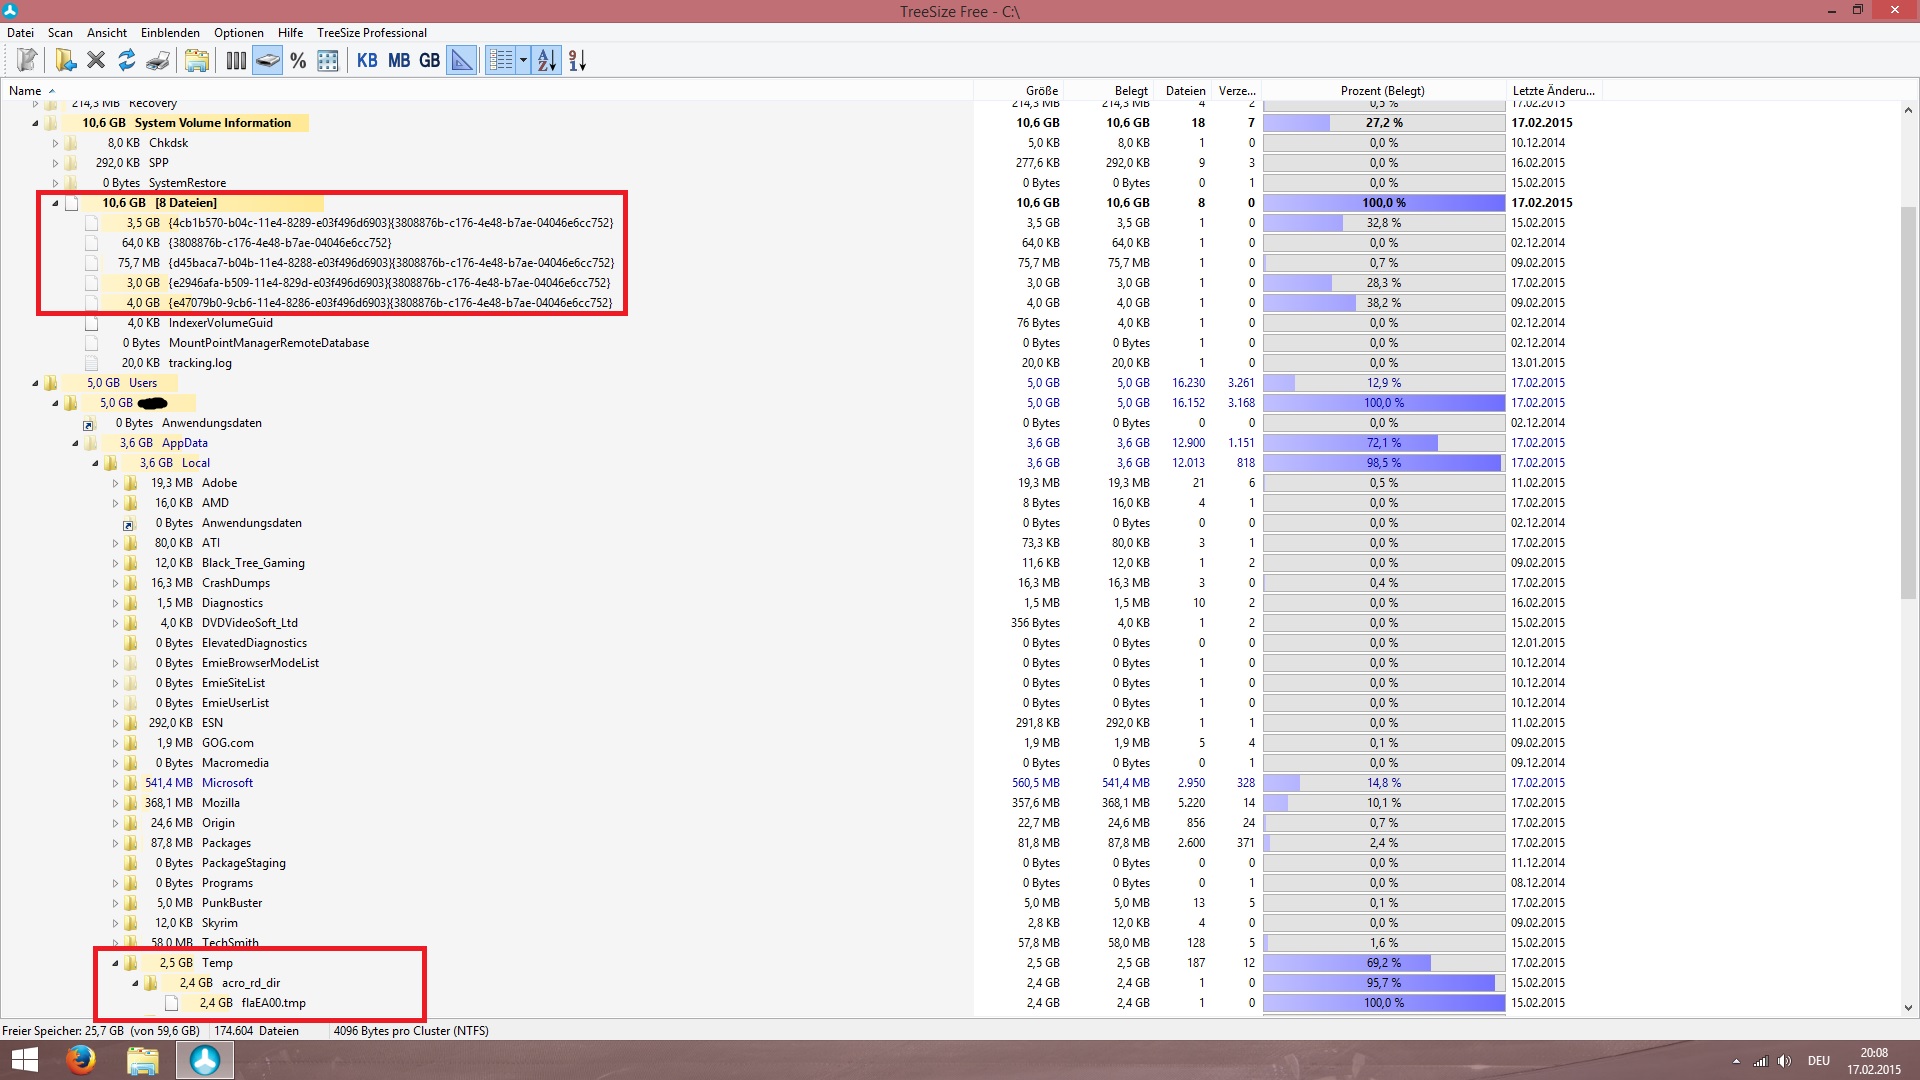Open Windows Explorer toolbar icon
This screenshot has width=1920, height=1080.
click(x=197, y=61)
